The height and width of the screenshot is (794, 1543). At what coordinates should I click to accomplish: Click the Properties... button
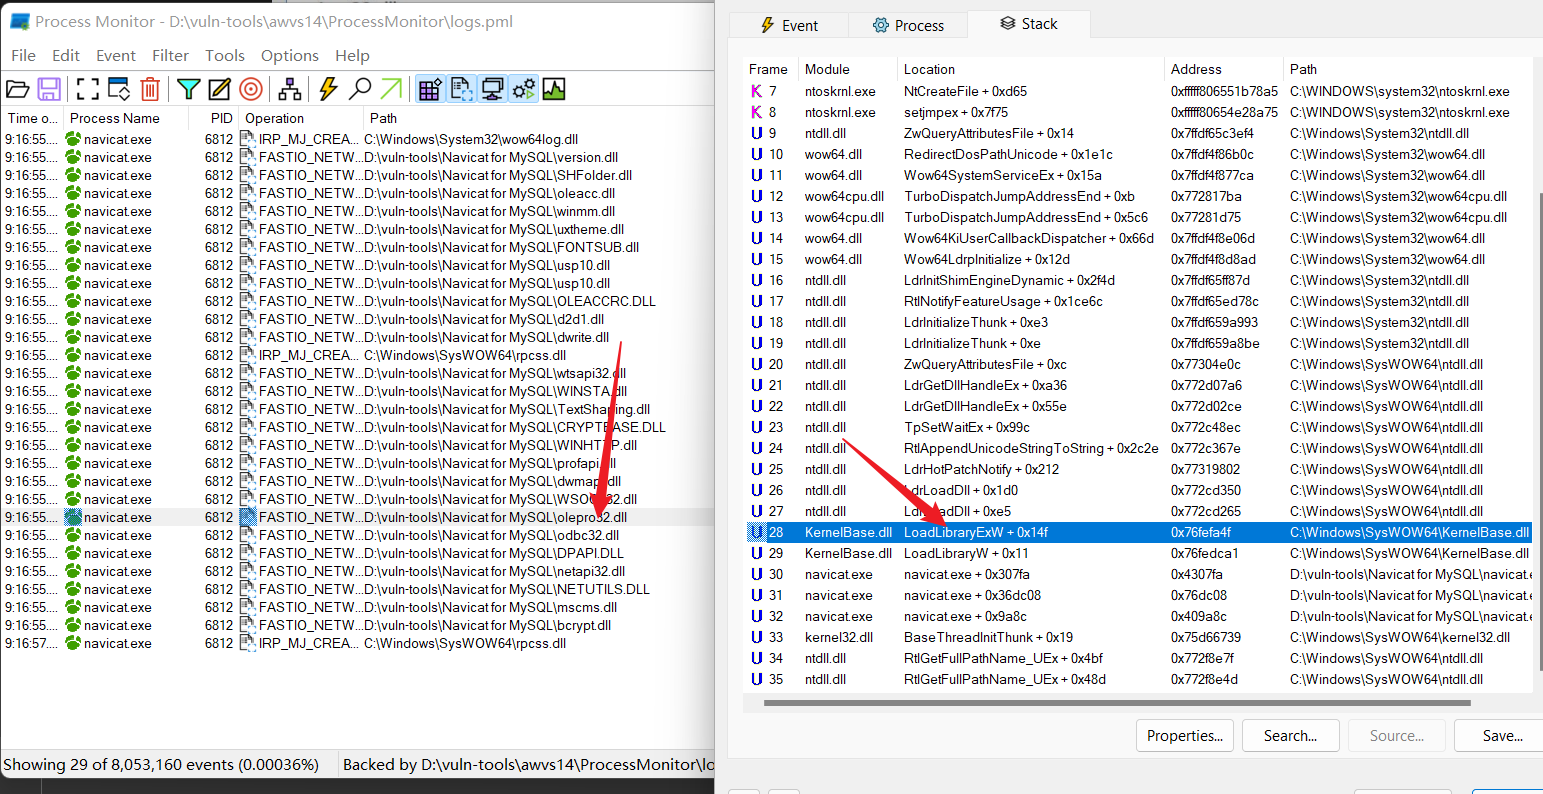(1184, 736)
